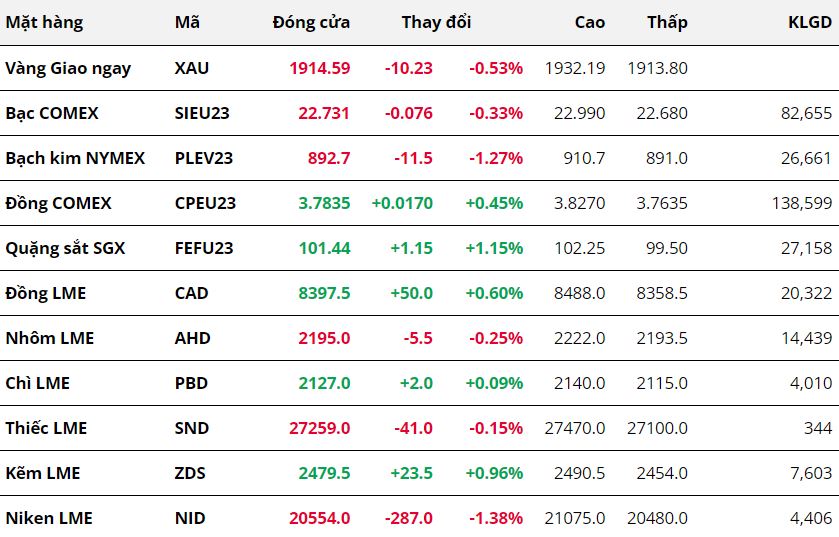Click the Mặt hàng column header

(x=44, y=22)
